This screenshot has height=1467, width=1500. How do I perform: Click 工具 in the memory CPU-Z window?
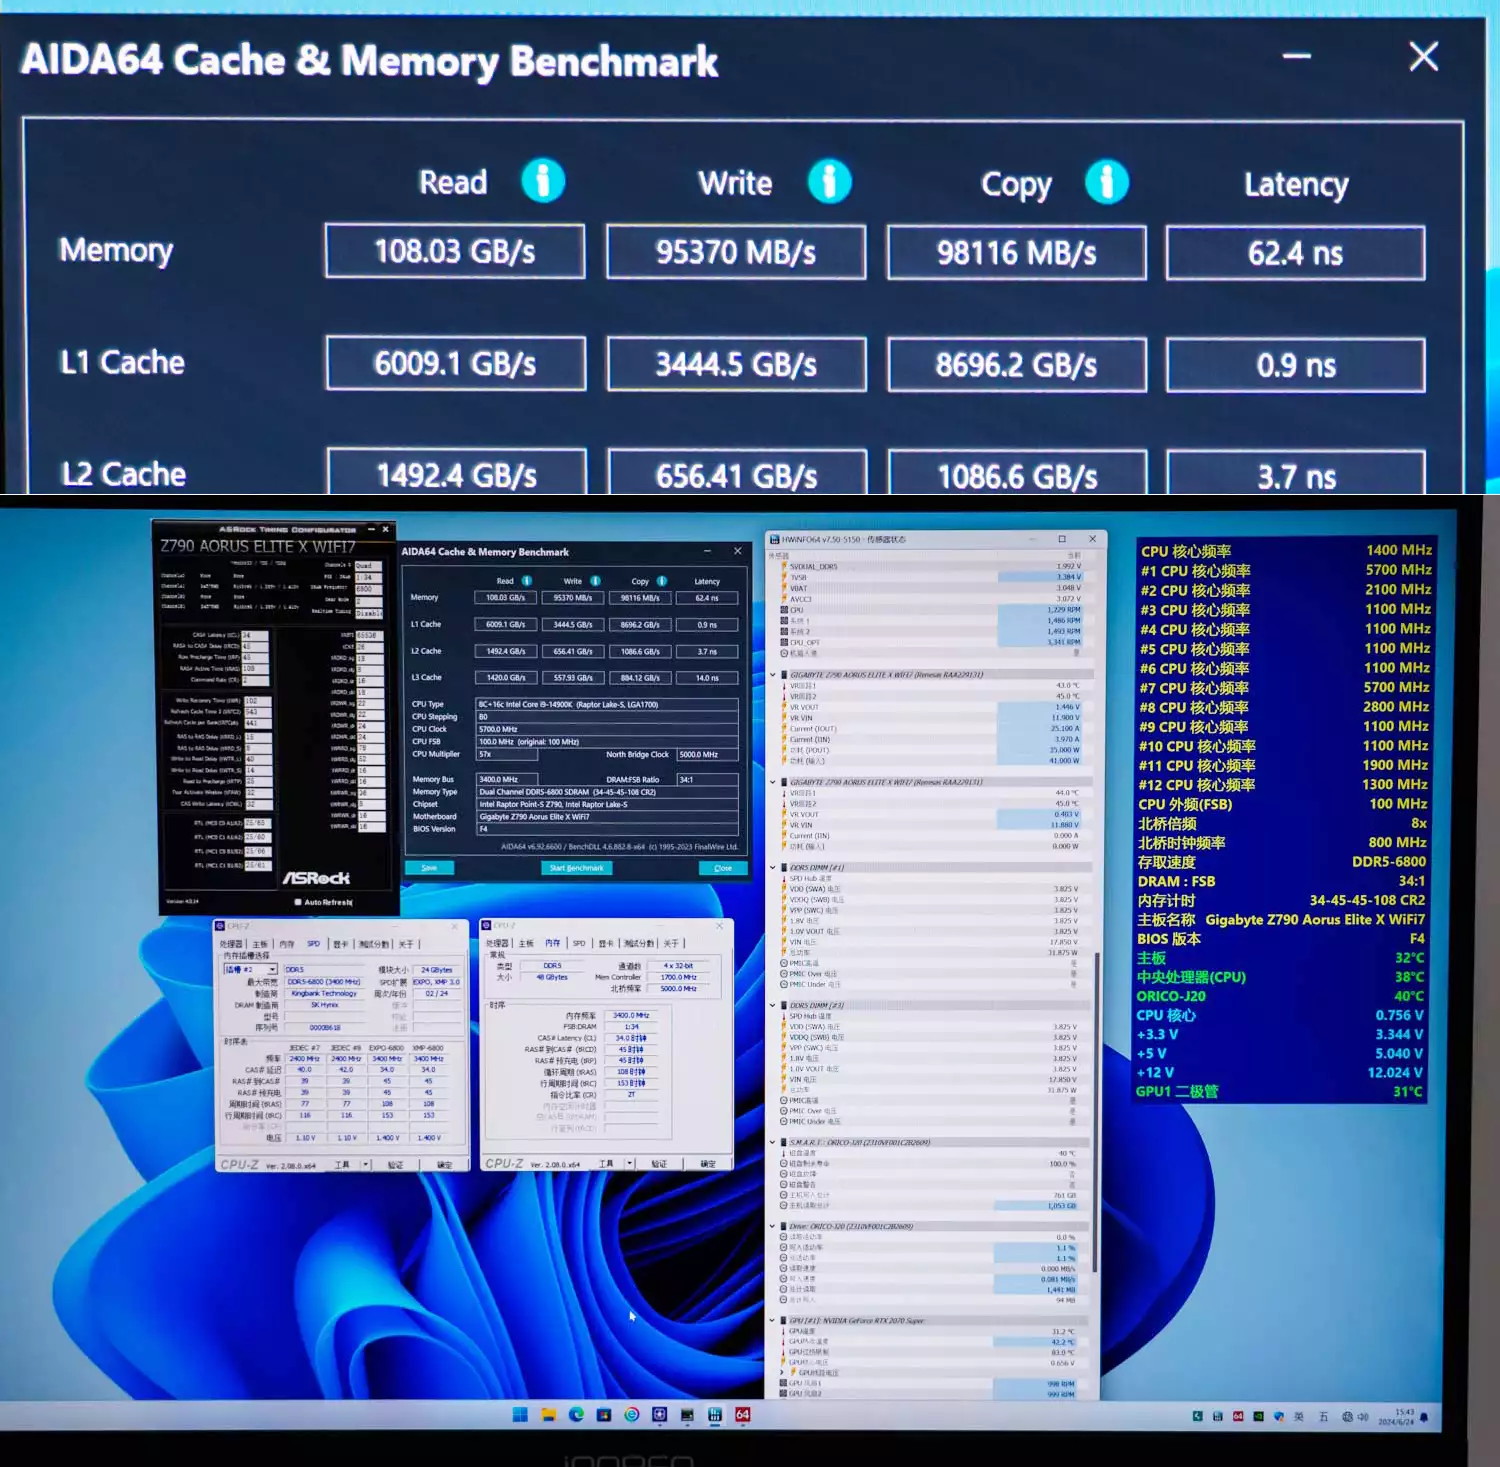pos(606,1163)
